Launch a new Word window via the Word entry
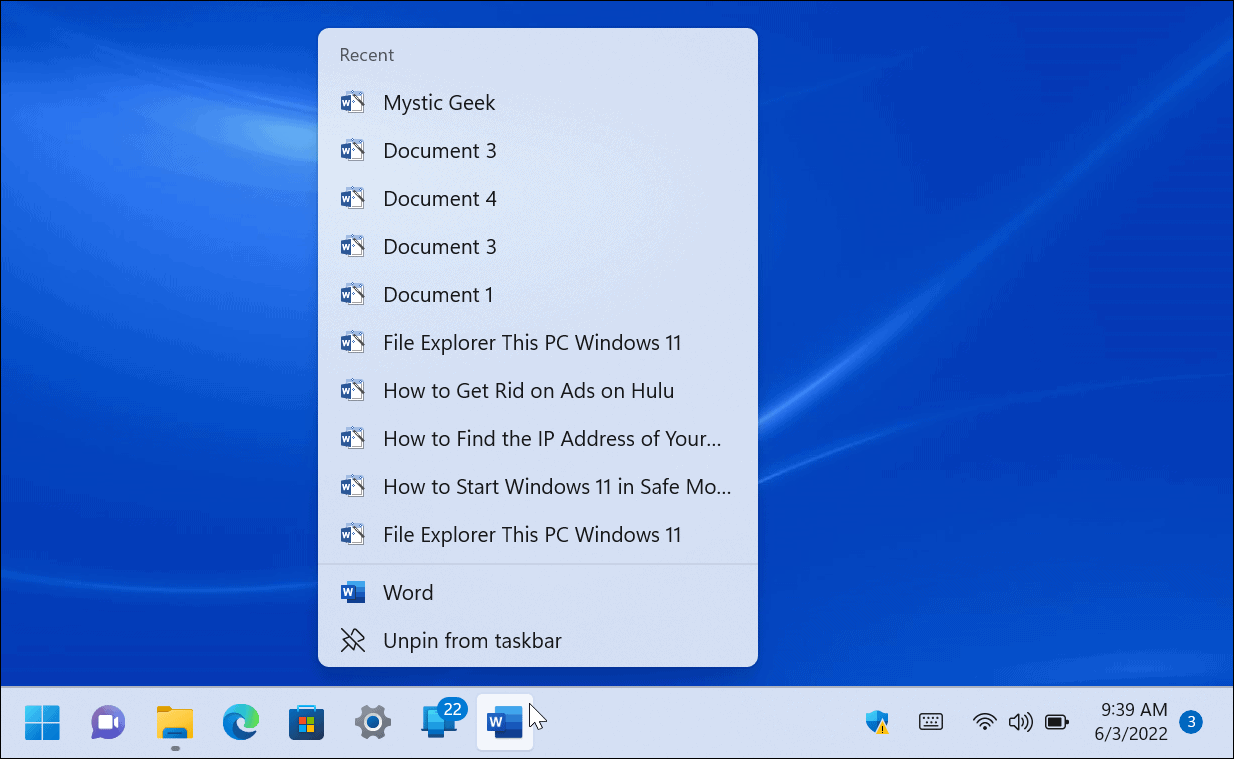1234x759 pixels. pos(408,592)
